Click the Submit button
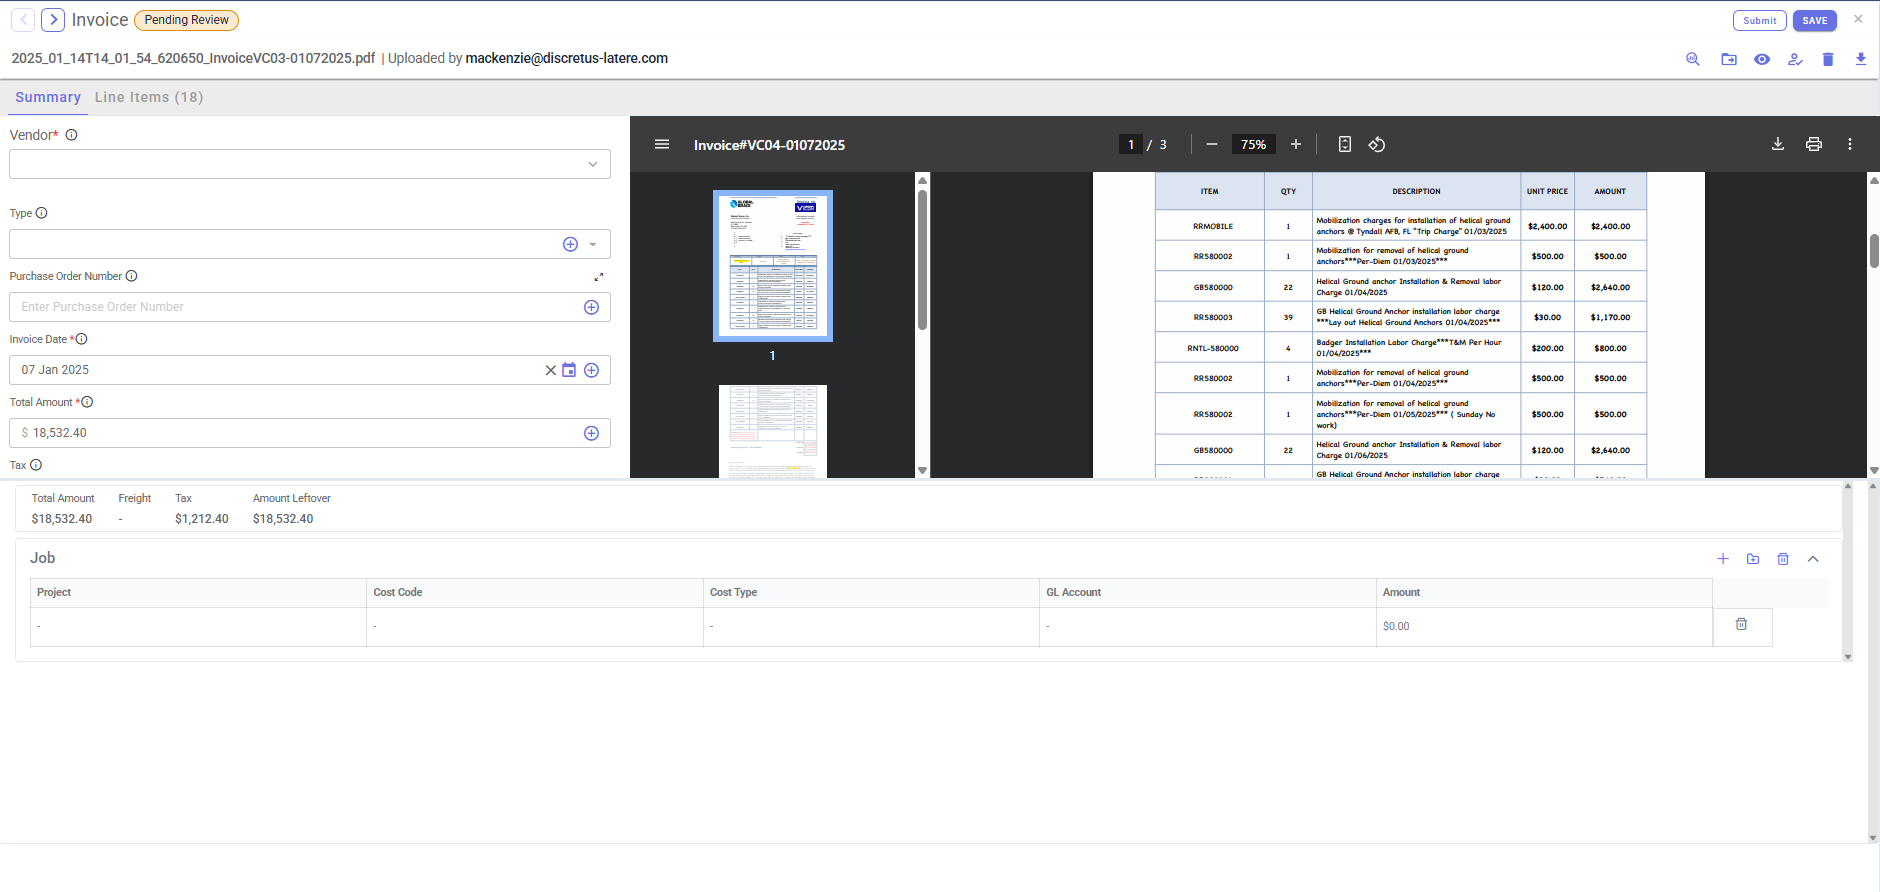Screen dimensions: 1880x892 pos(1760,21)
